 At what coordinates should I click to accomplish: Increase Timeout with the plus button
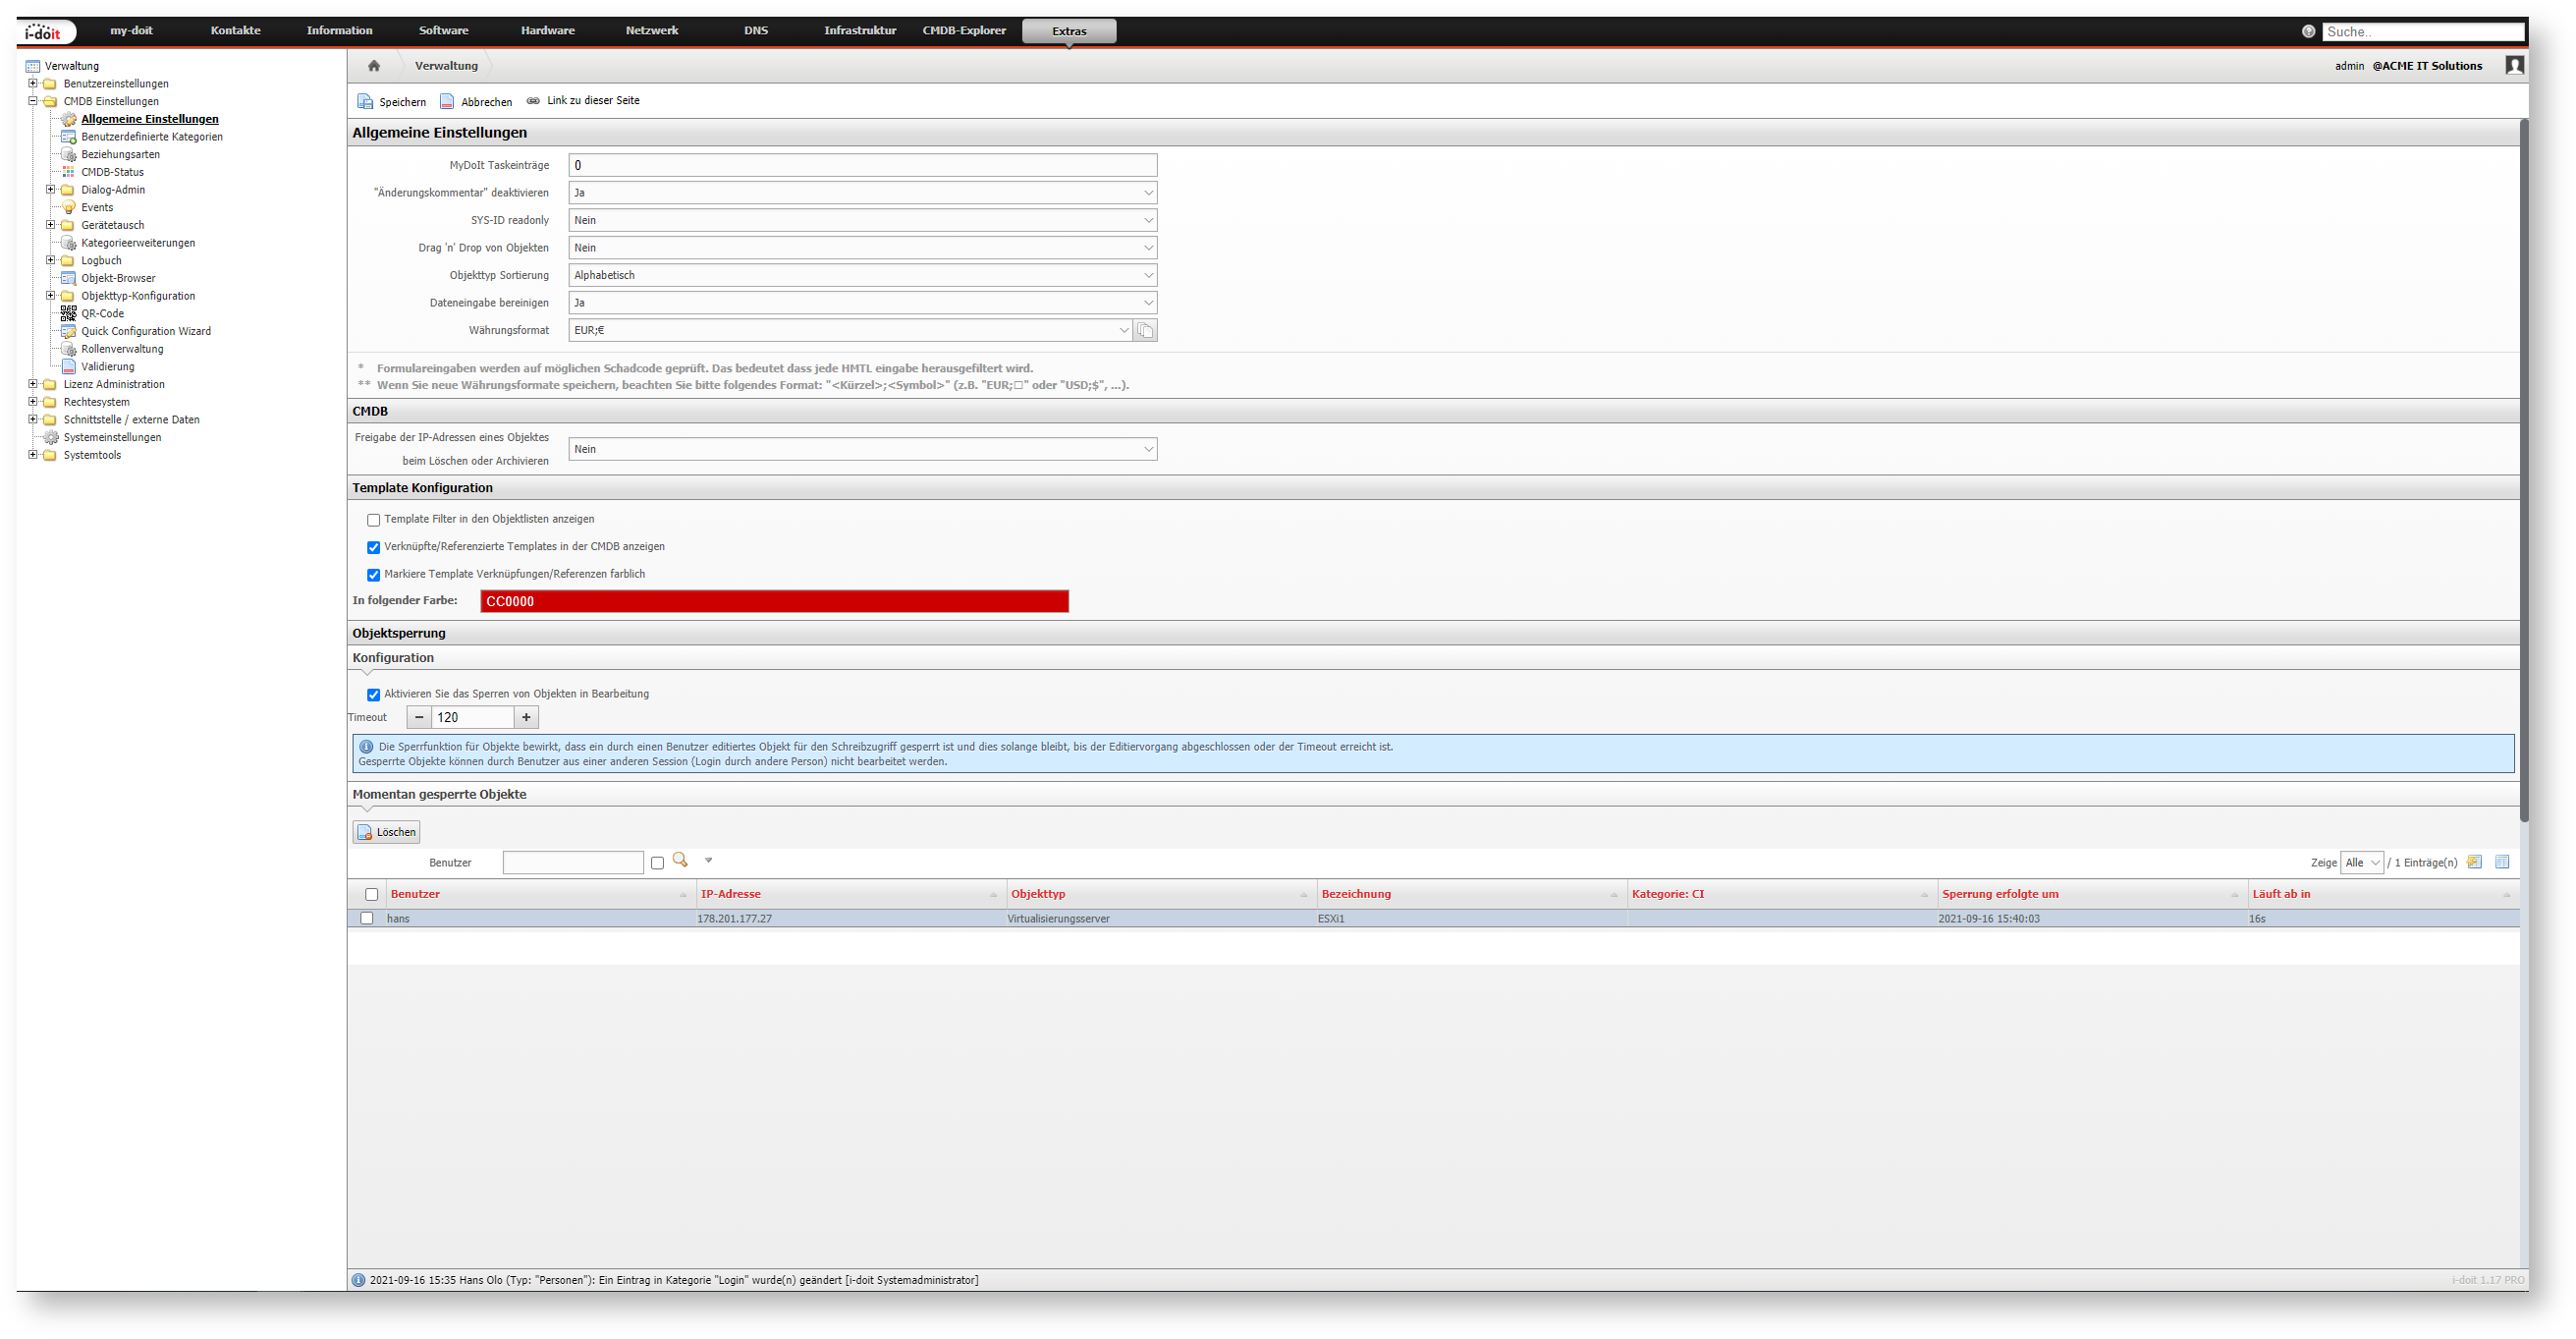point(526,718)
